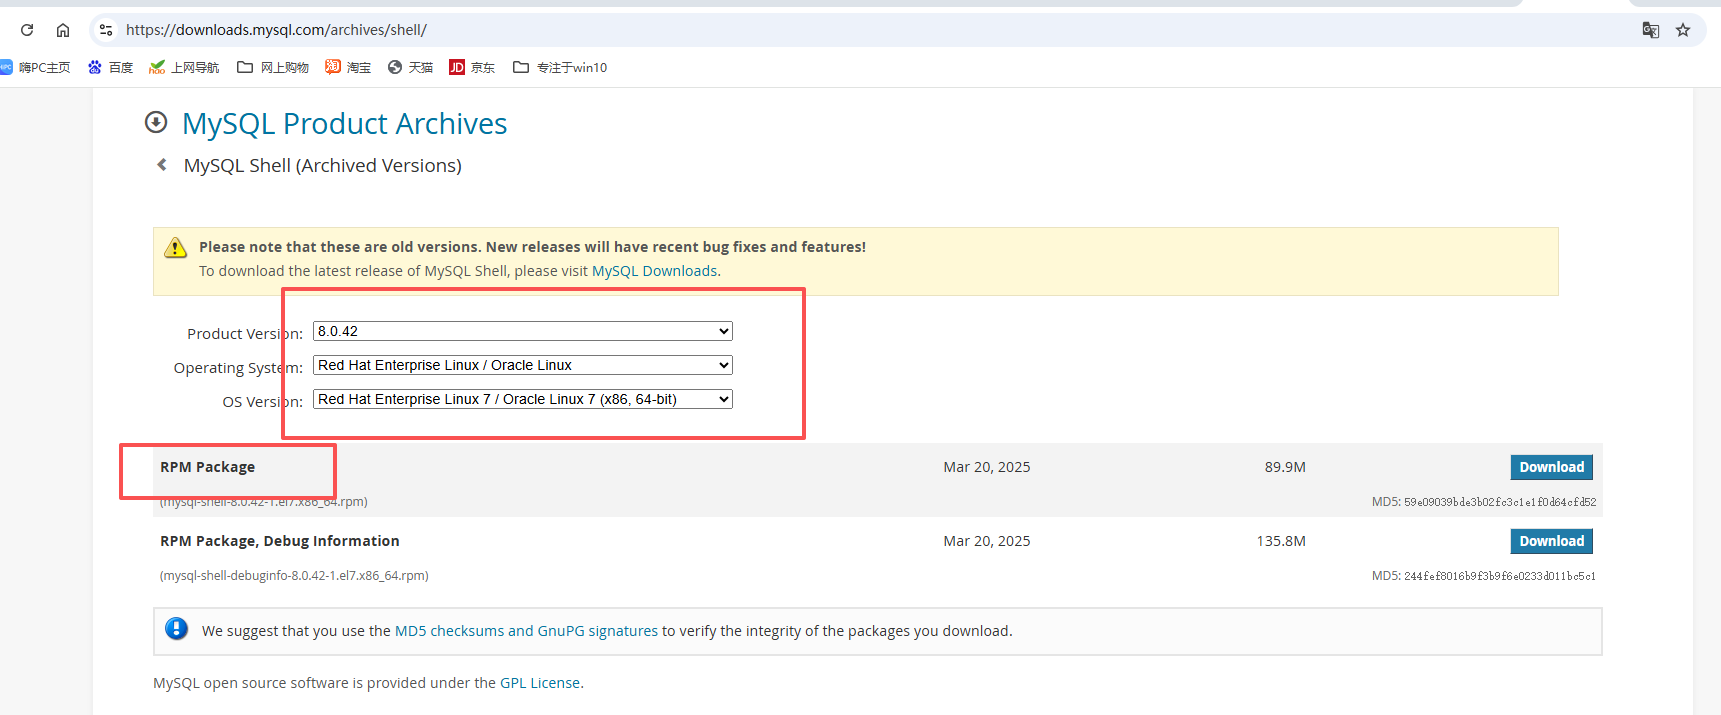The width and height of the screenshot is (1721, 715).
Task: Click the Product Version label
Action: pos(245,334)
